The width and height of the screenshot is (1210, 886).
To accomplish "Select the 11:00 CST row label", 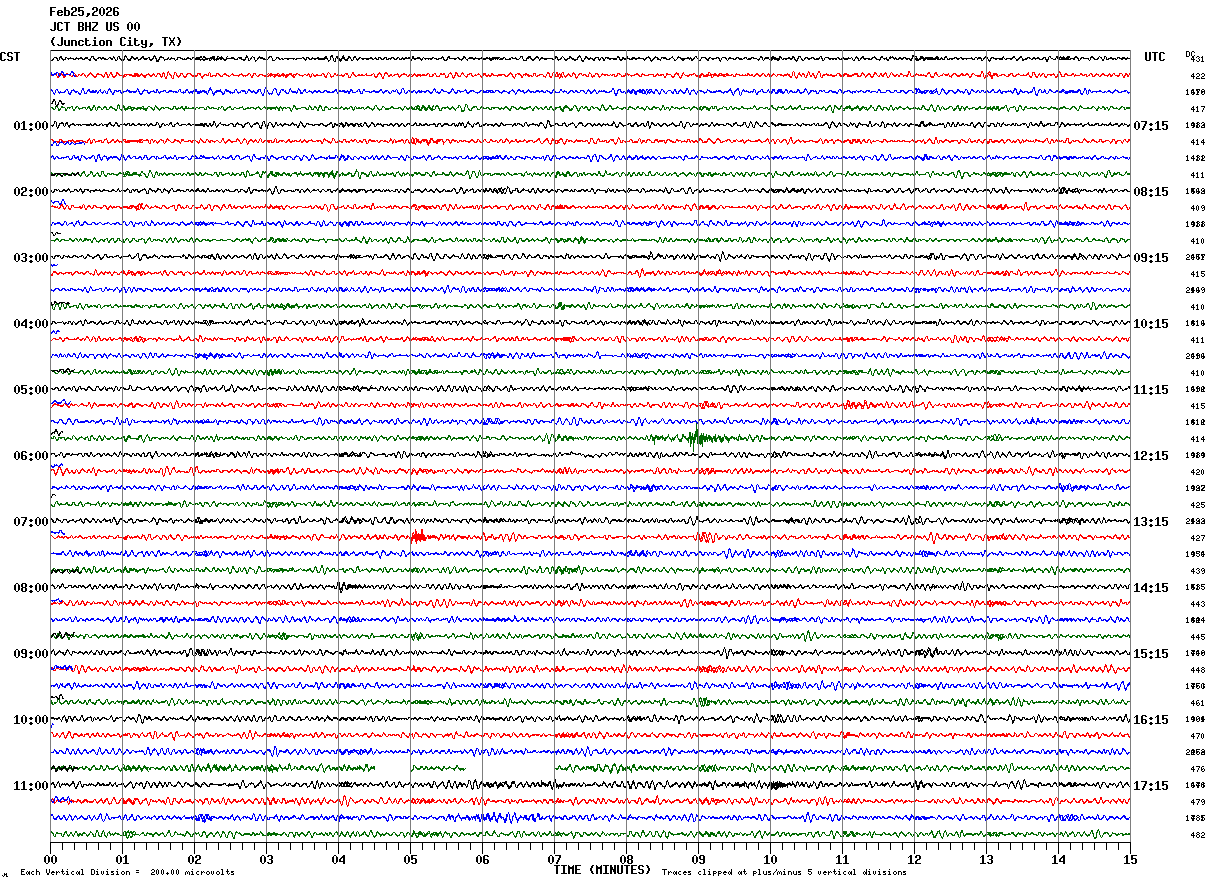I will coord(30,786).
